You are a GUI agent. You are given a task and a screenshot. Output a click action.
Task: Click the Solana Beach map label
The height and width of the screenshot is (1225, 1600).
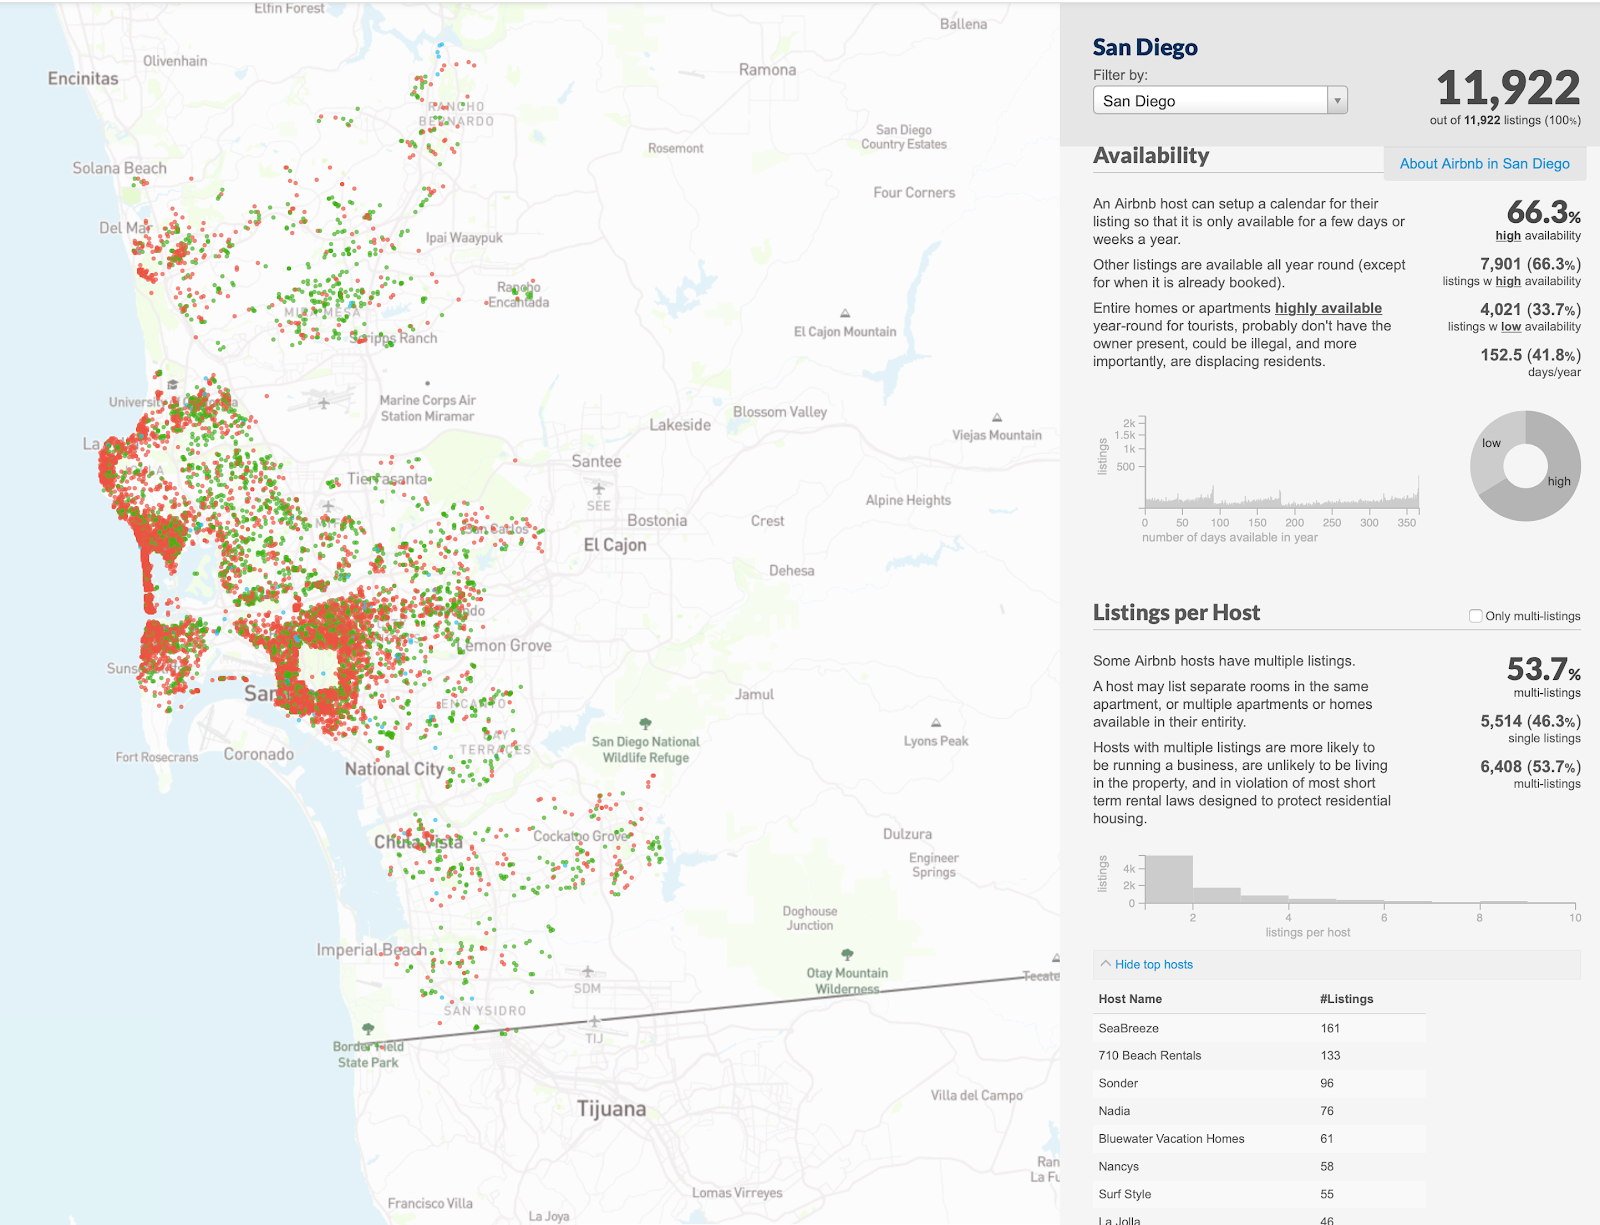119,168
